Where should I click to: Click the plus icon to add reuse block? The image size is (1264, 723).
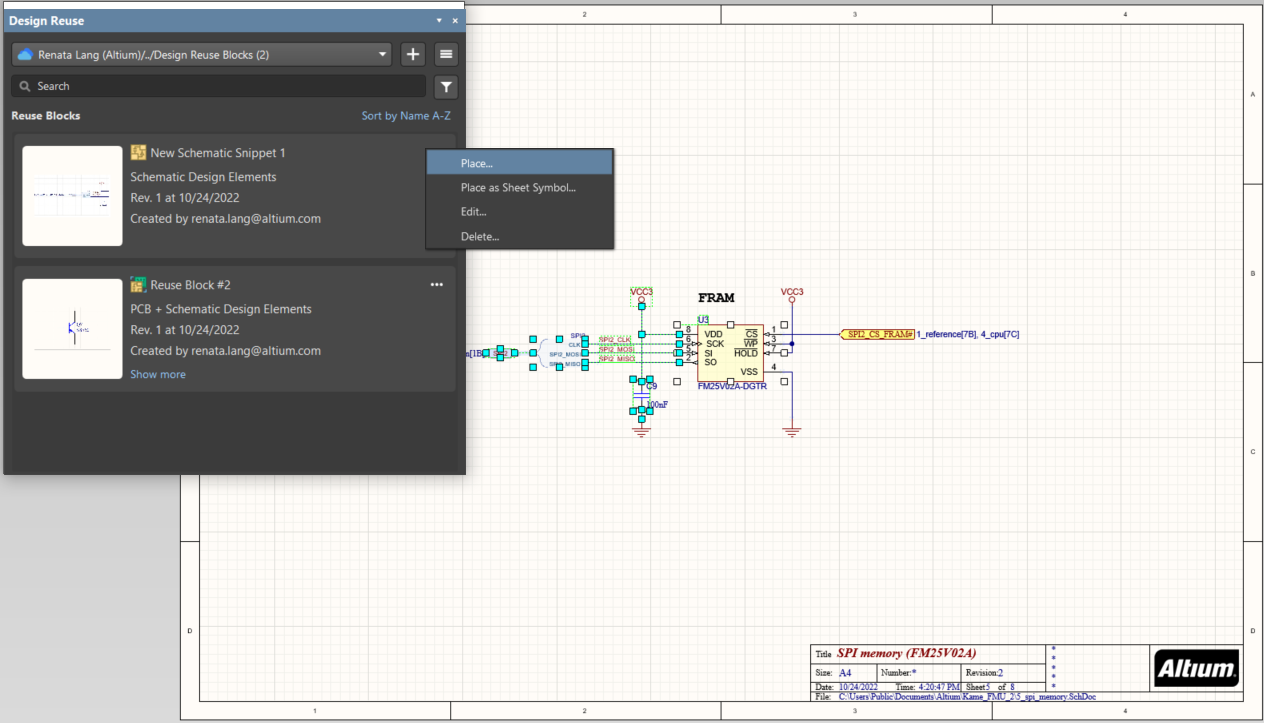(413, 54)
